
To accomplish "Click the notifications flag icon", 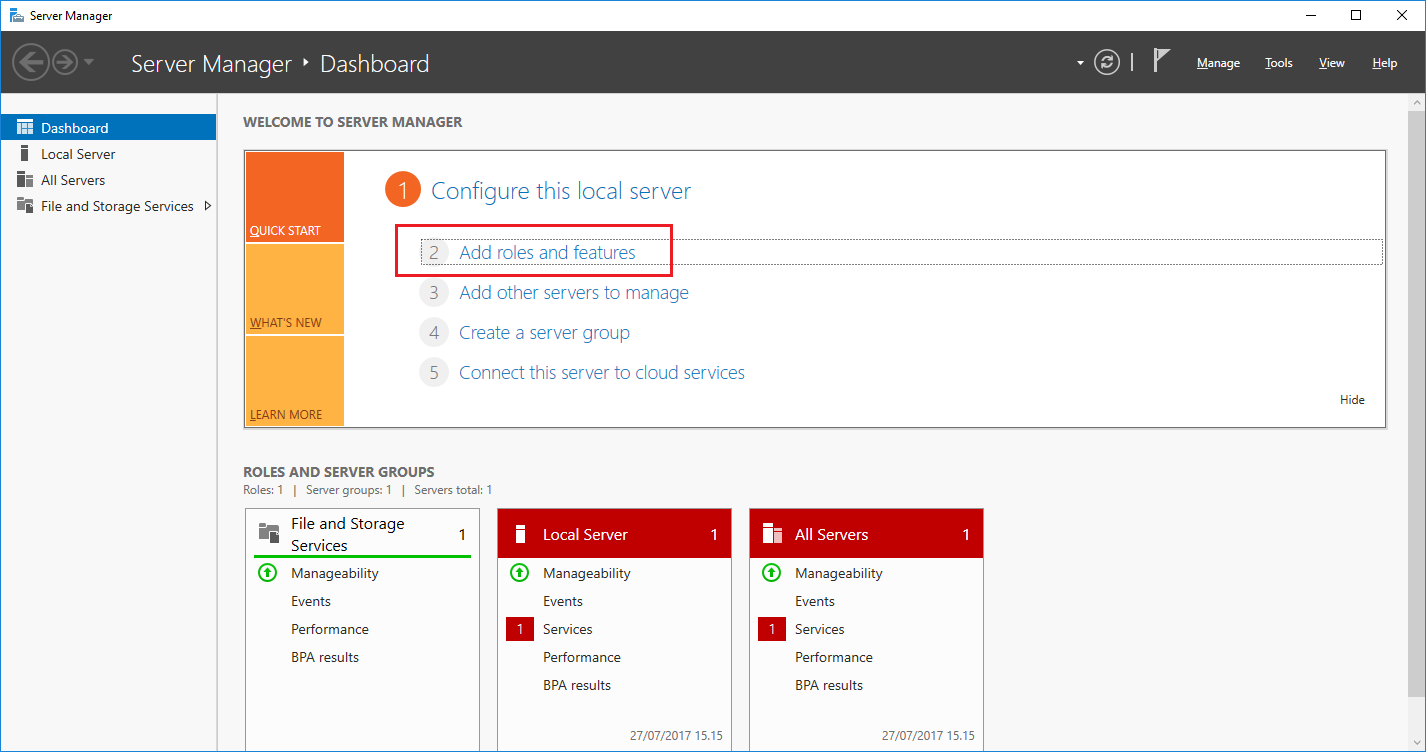I will [x=1160, y=61].
